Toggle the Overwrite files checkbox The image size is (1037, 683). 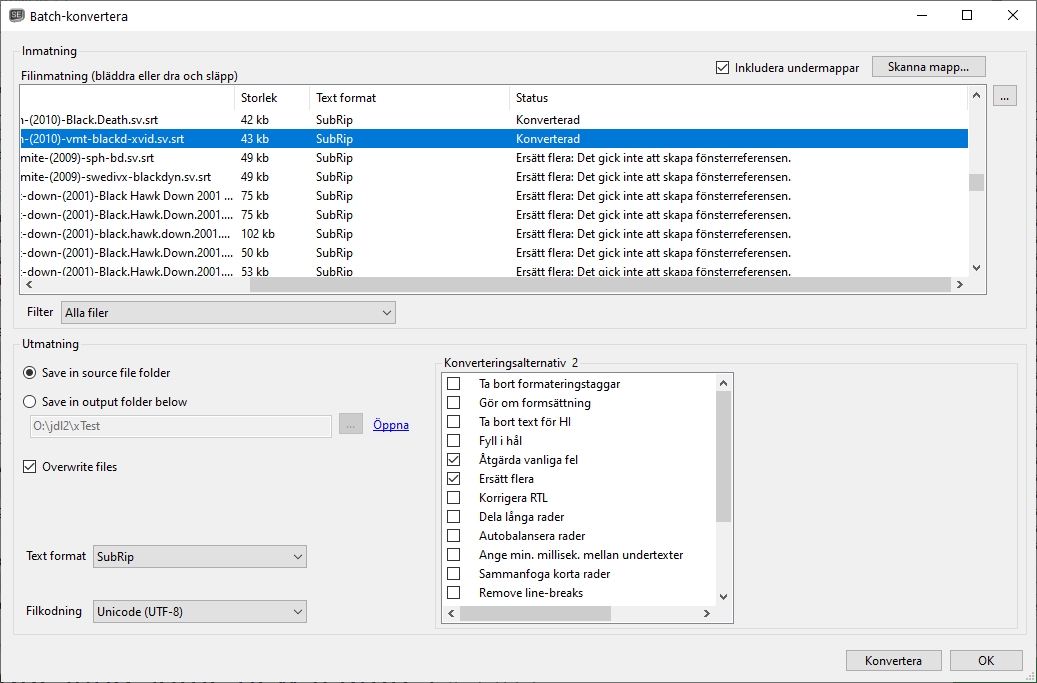29,466
